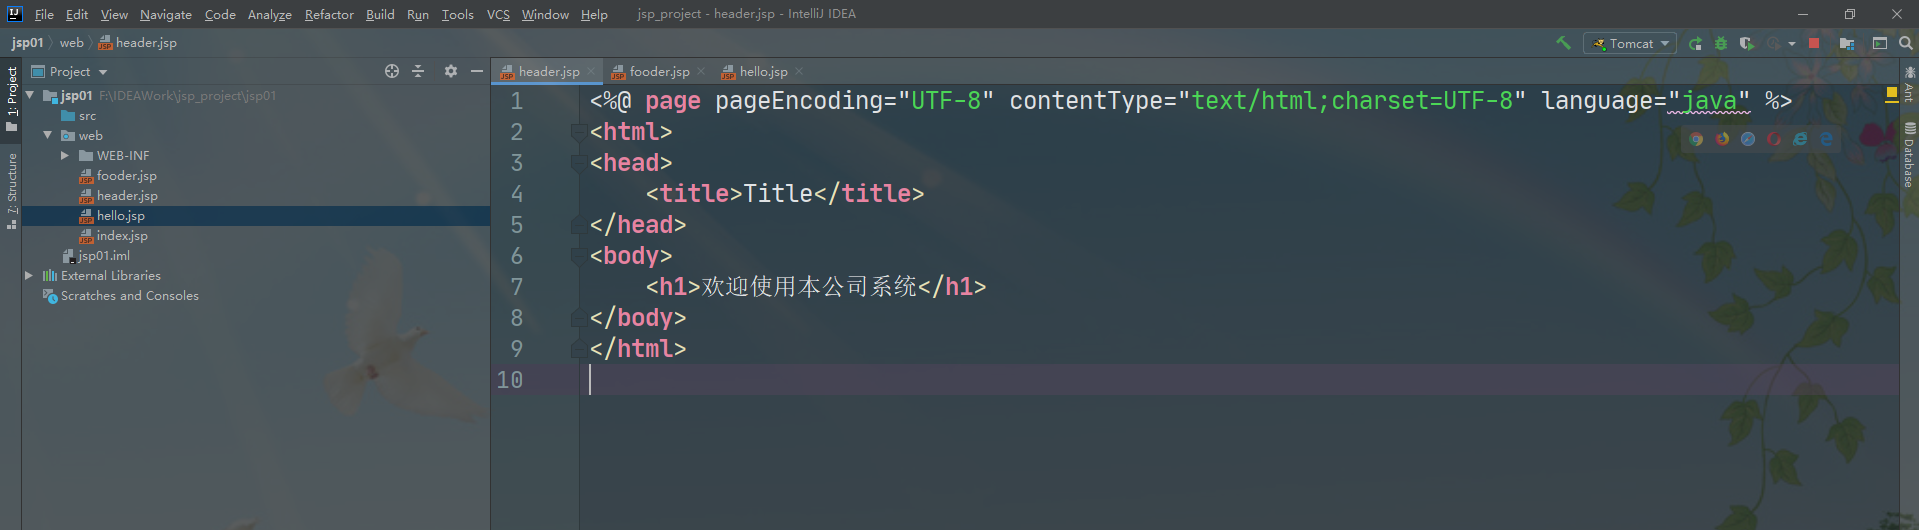Open dropdown arrow beside profiler icon
Image resolution: width=1919 pixels, height=530 pixels.
[1792, 43]
